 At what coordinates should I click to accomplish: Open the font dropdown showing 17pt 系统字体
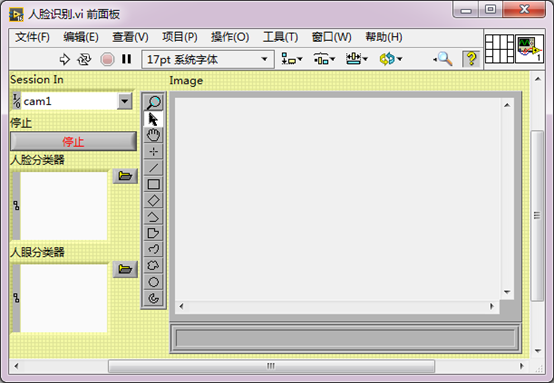click(208, 59)
